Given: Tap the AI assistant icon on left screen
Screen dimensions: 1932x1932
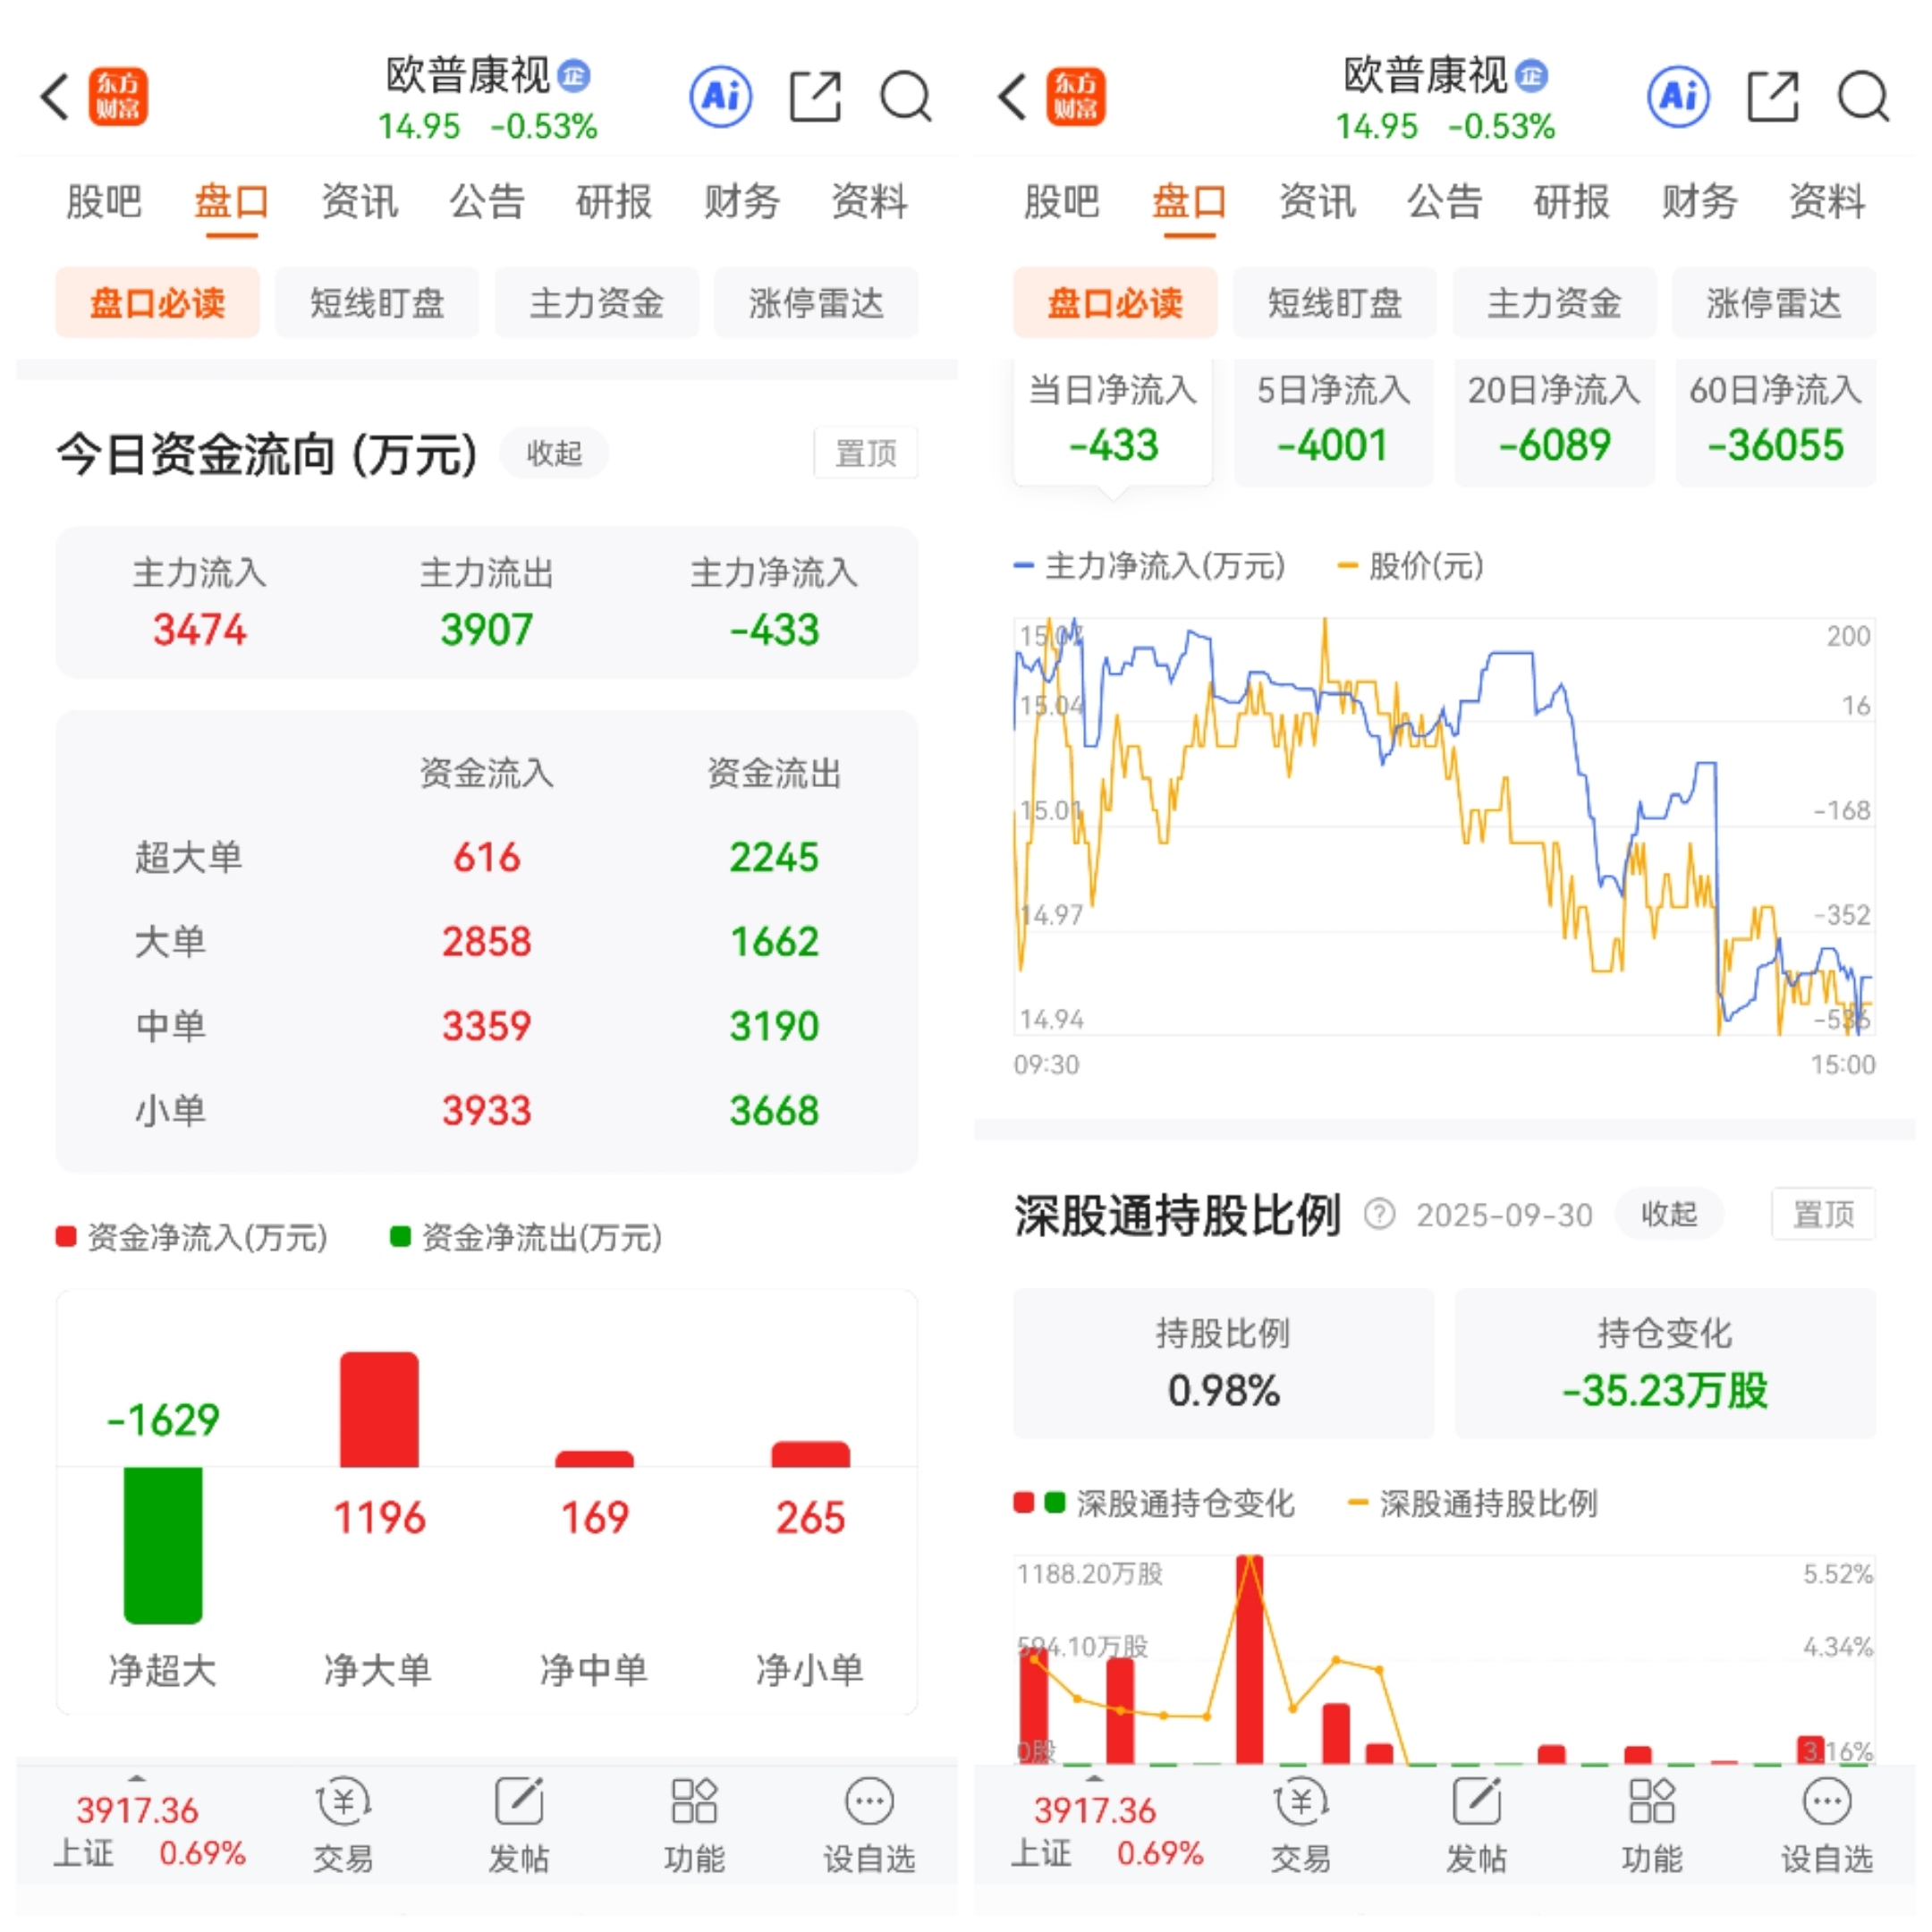Looking at the screenshot, I should click(720, 97).
